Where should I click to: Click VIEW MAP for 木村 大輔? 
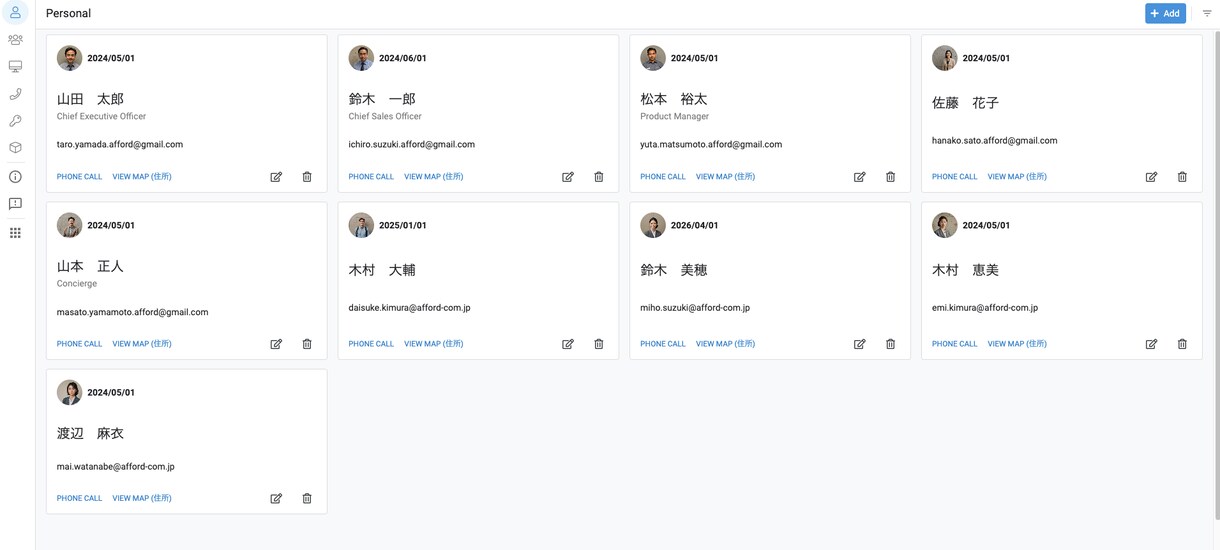[x=434, y=344]
